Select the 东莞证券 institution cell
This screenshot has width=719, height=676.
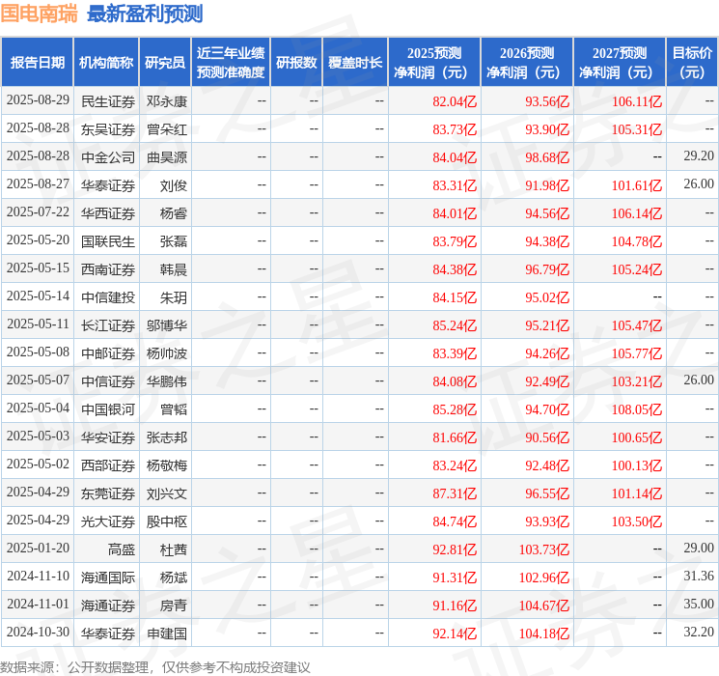(x=108, y=493)
